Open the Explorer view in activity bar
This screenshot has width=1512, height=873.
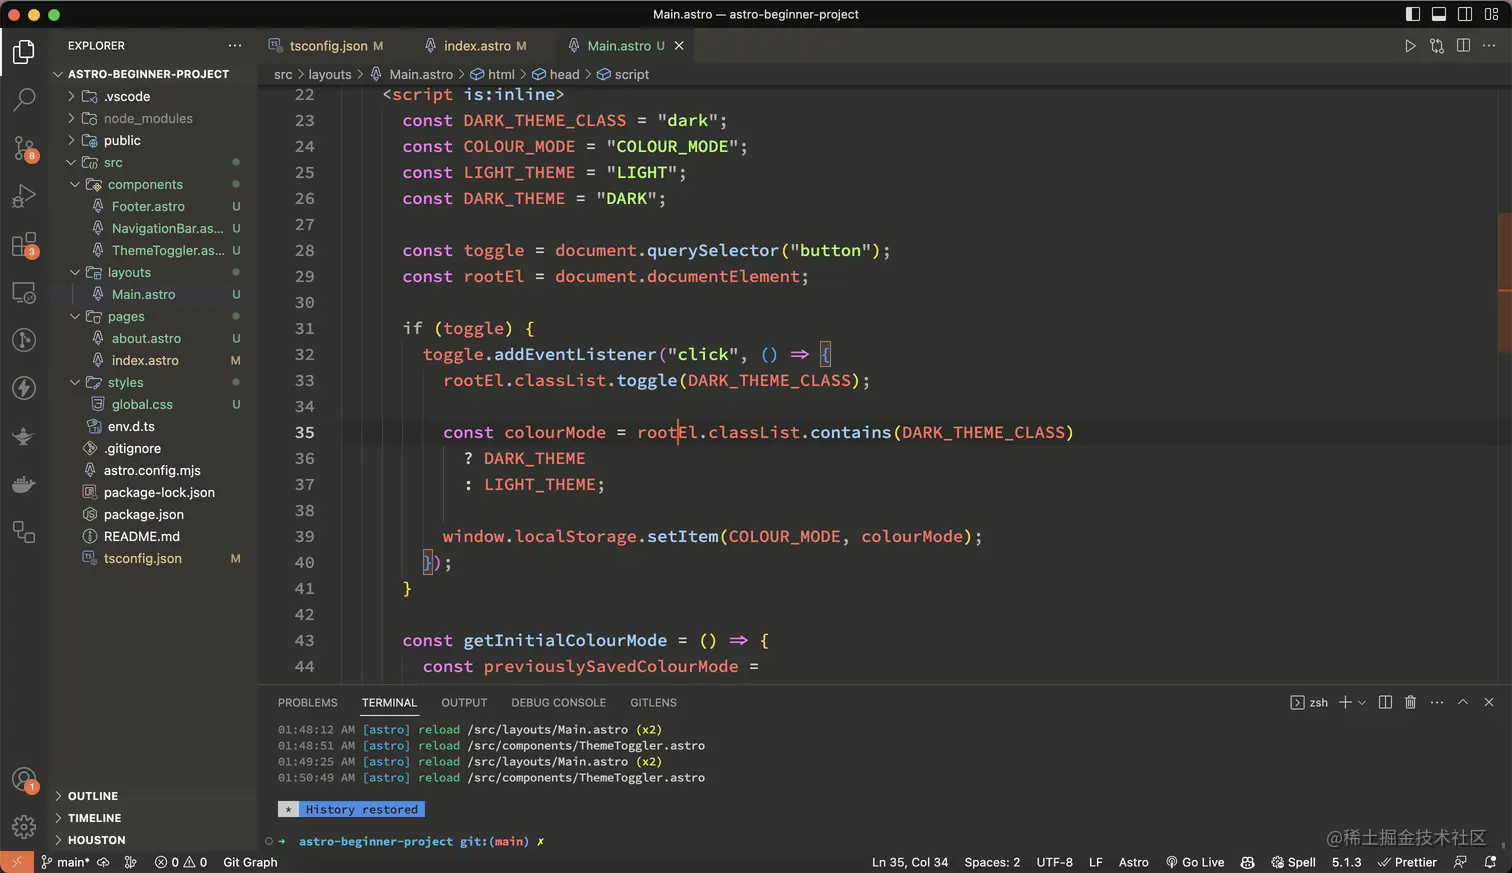[24, 52]
